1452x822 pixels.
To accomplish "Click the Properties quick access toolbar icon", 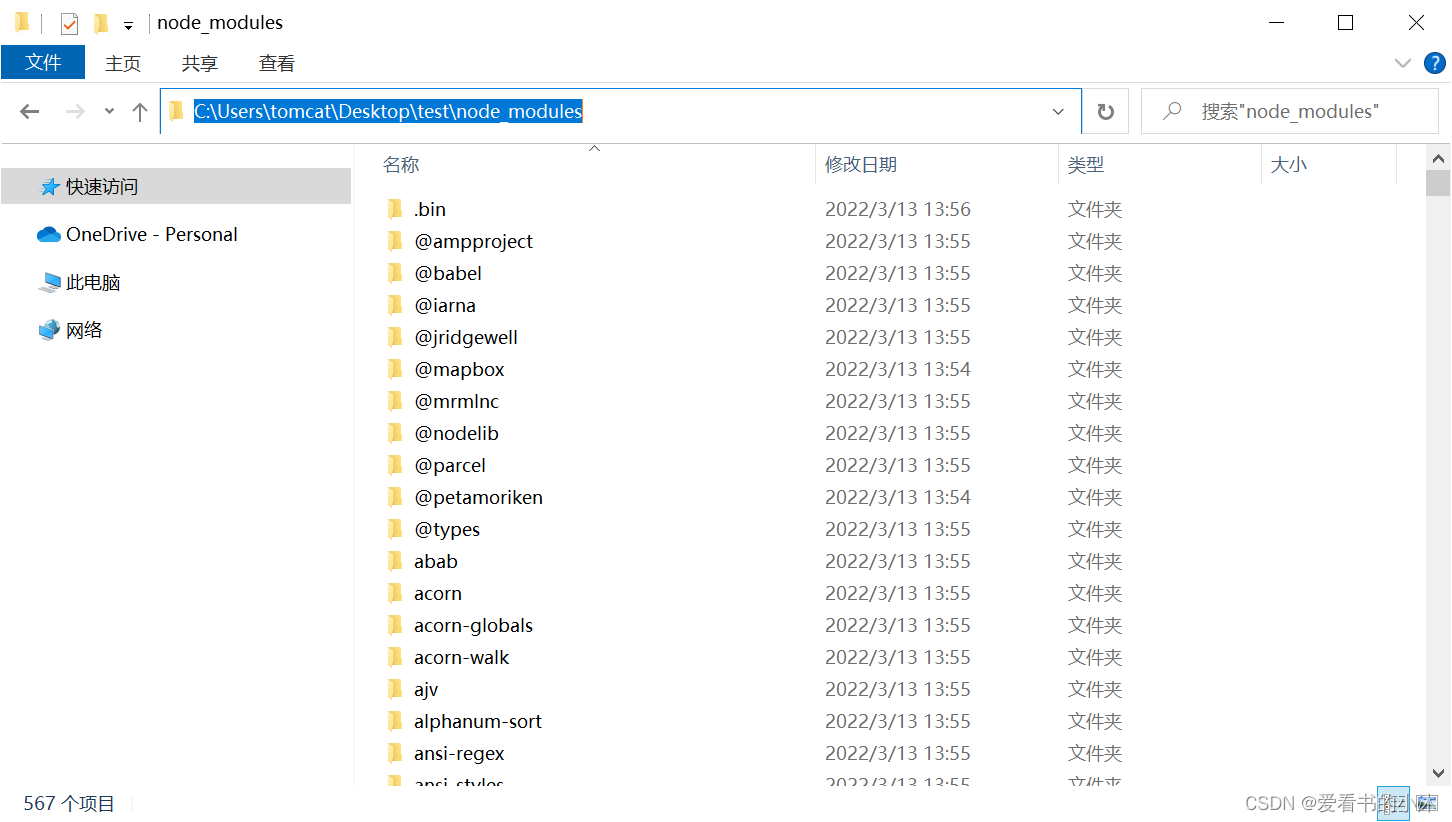I will coord(69,23).
